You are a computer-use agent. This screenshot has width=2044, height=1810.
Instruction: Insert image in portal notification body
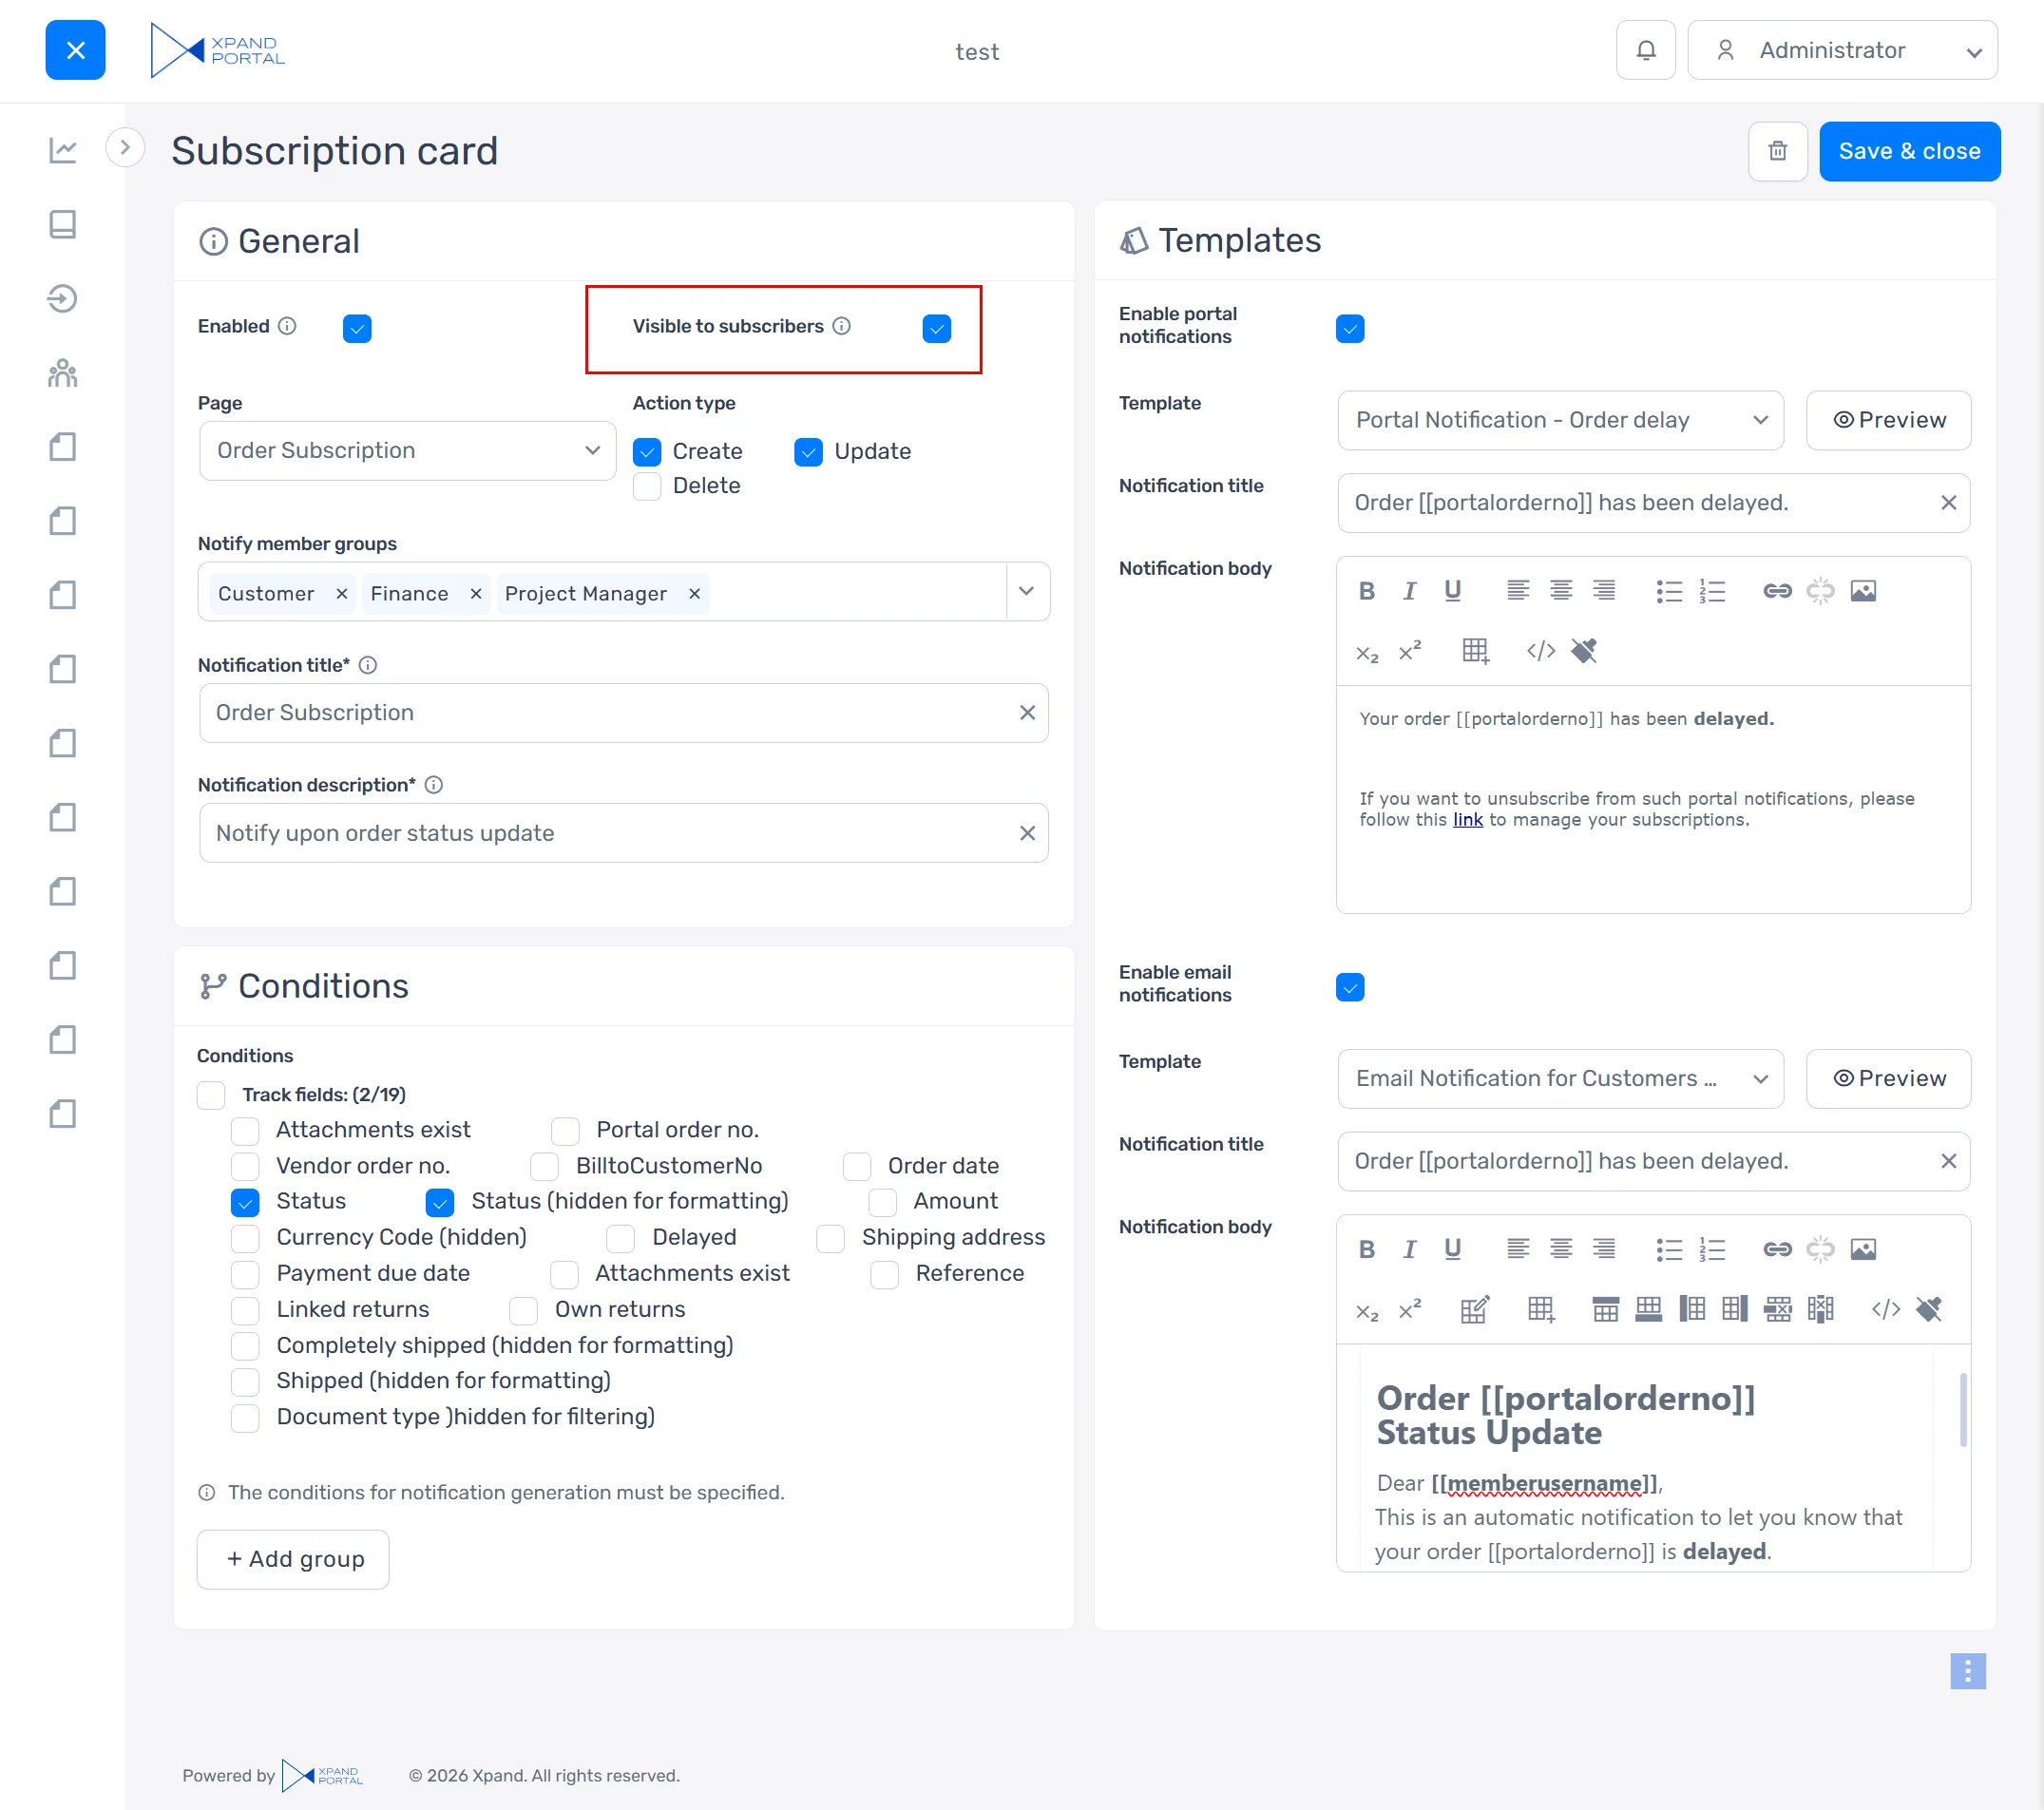[x=1862, y=591]
